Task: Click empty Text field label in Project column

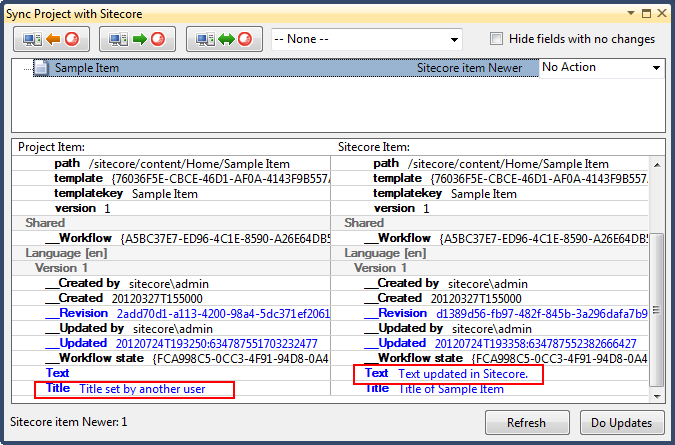Action: click(x=58, y=373)
